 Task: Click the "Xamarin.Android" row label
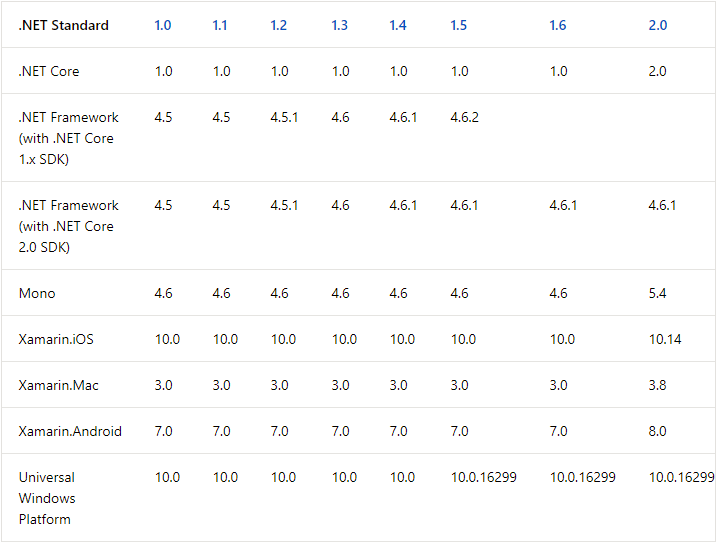[x=70, y=431]
